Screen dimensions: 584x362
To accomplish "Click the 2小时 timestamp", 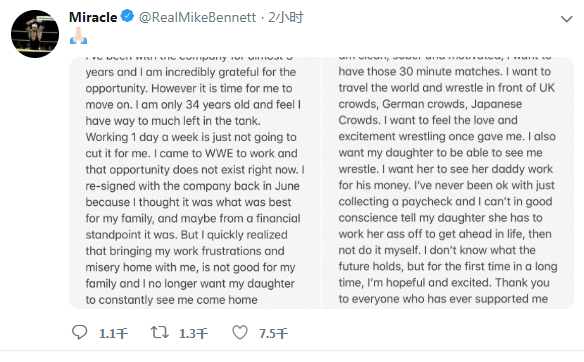I will [286, 17].
